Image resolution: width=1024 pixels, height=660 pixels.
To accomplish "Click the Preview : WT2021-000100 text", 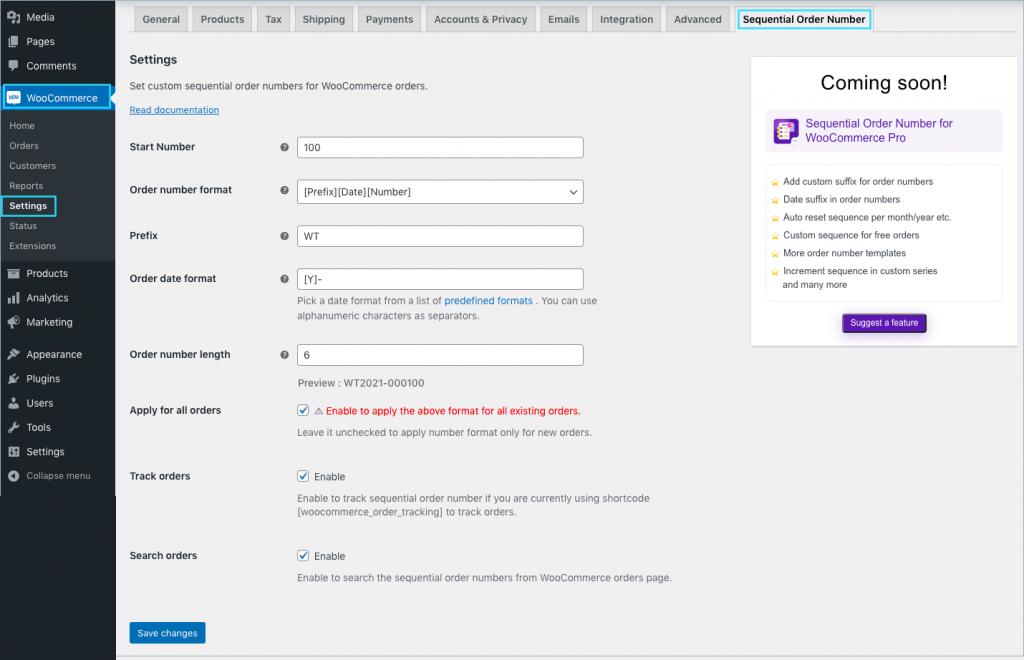I will tap(361, 383).
